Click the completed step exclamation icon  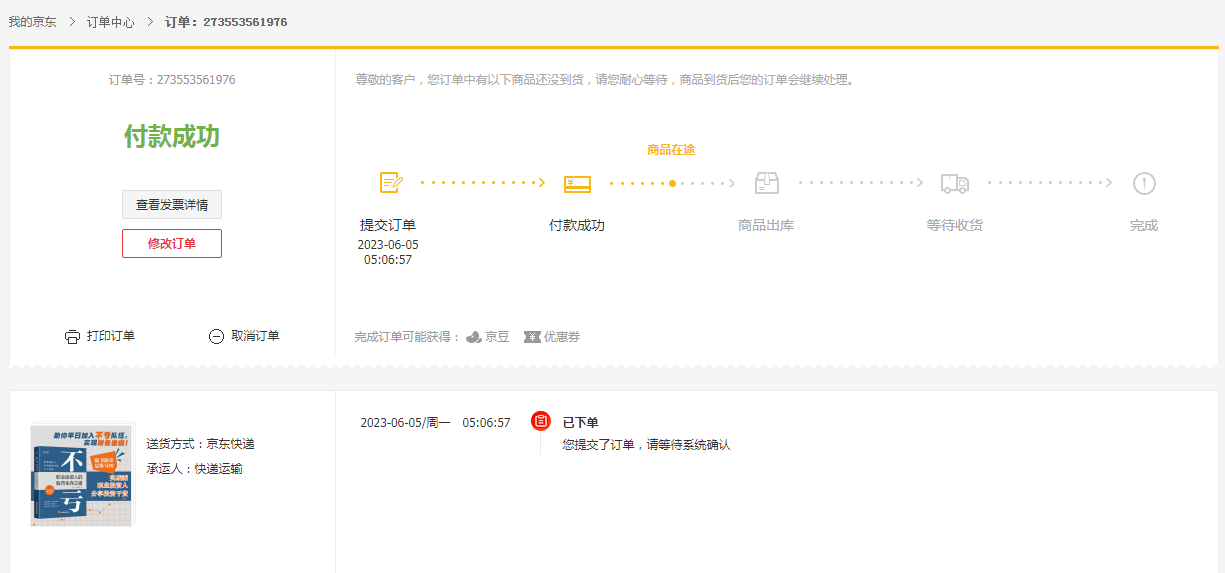click(1144, 183)
